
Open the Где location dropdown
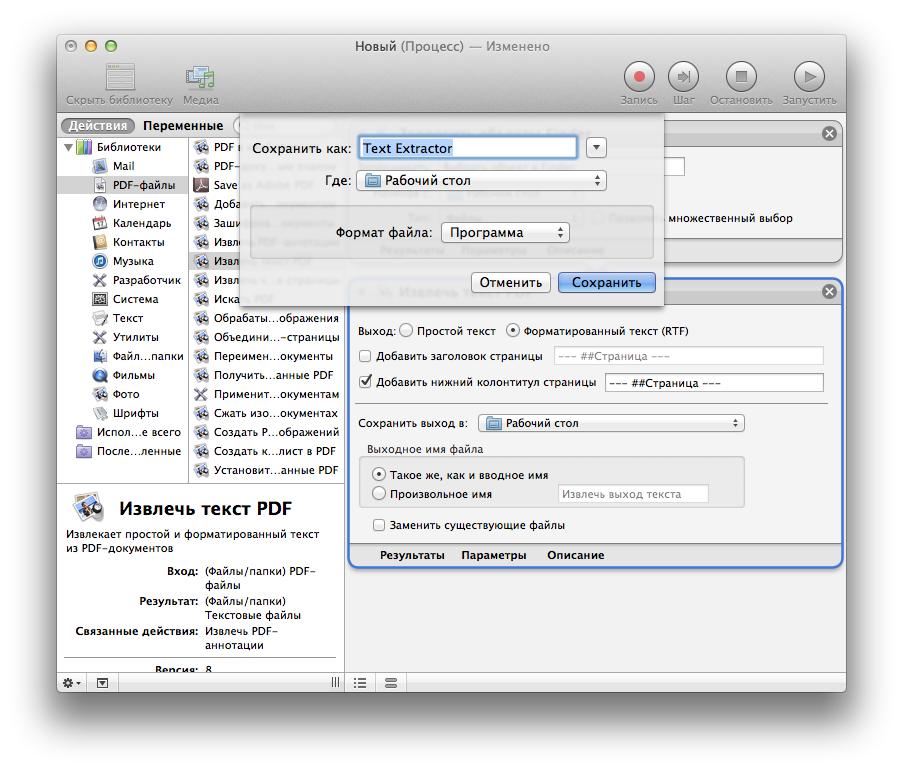482,181
